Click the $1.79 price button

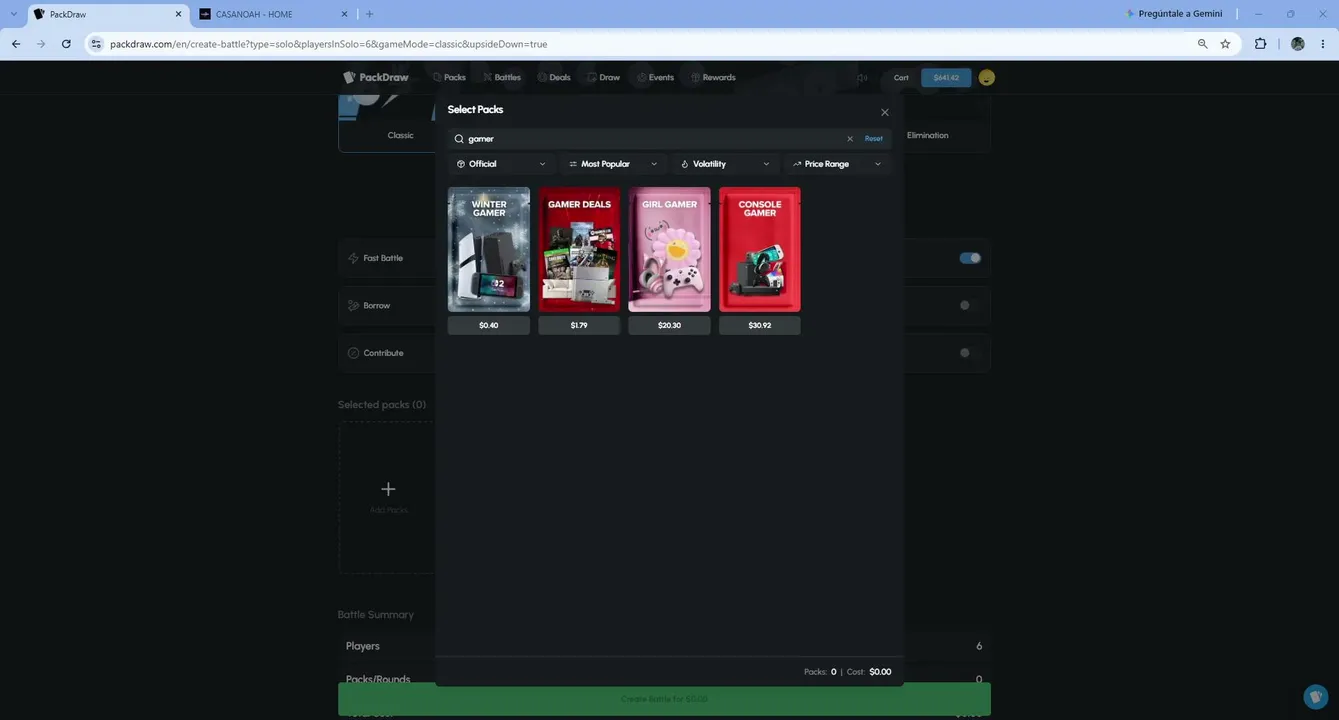(x=579, y=325)
